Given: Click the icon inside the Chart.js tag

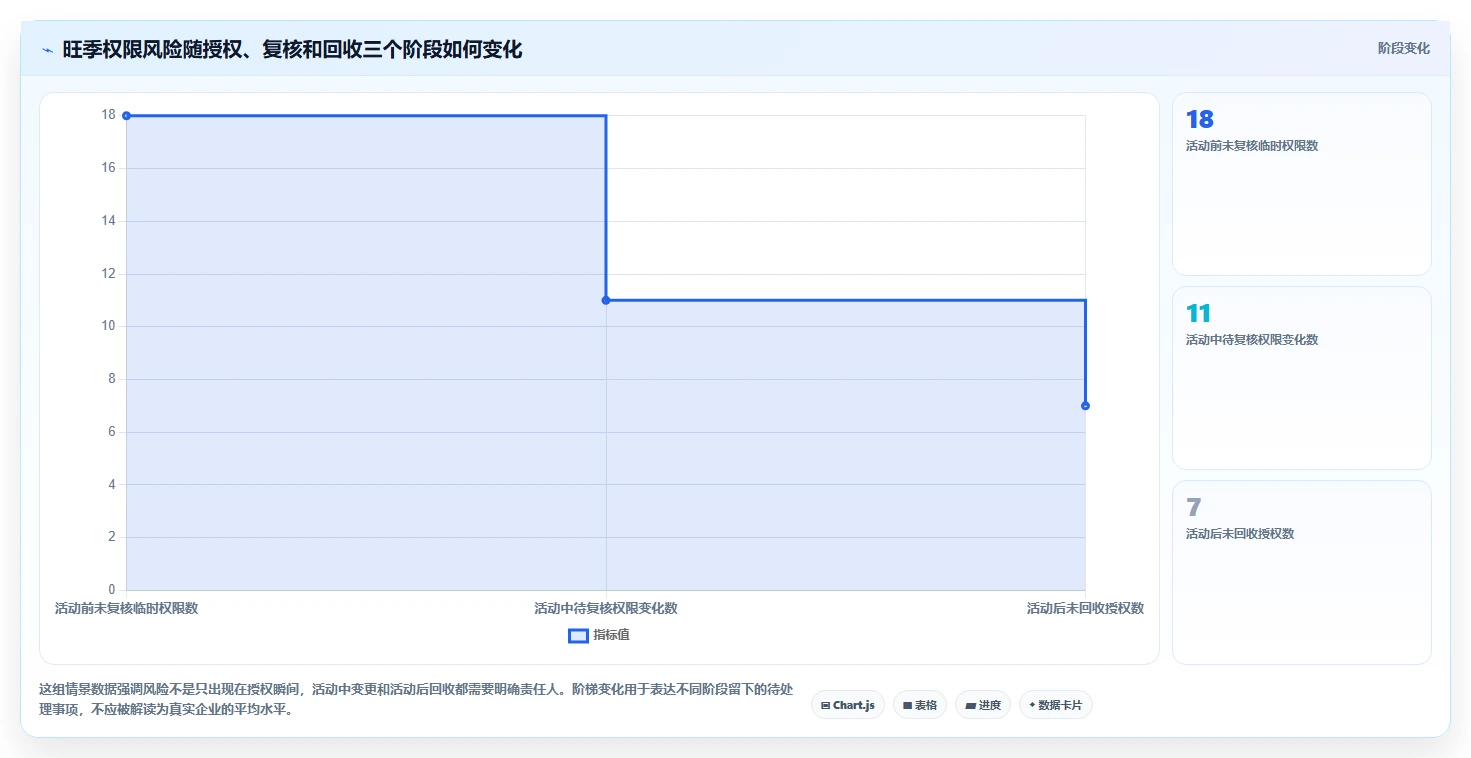Looking at the screenshot, I should click(x=825, y=705).
